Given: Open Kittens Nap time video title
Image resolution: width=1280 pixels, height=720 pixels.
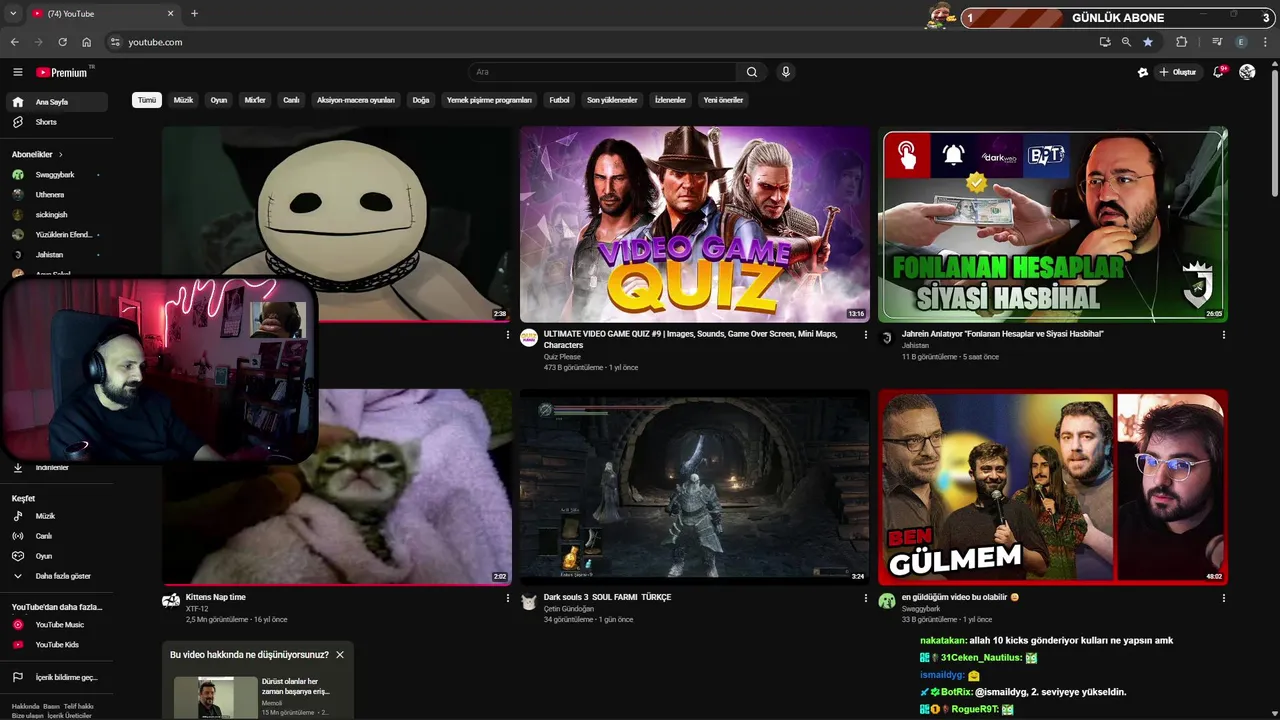Looking at the screenshot, I should (x=215, y=597).
